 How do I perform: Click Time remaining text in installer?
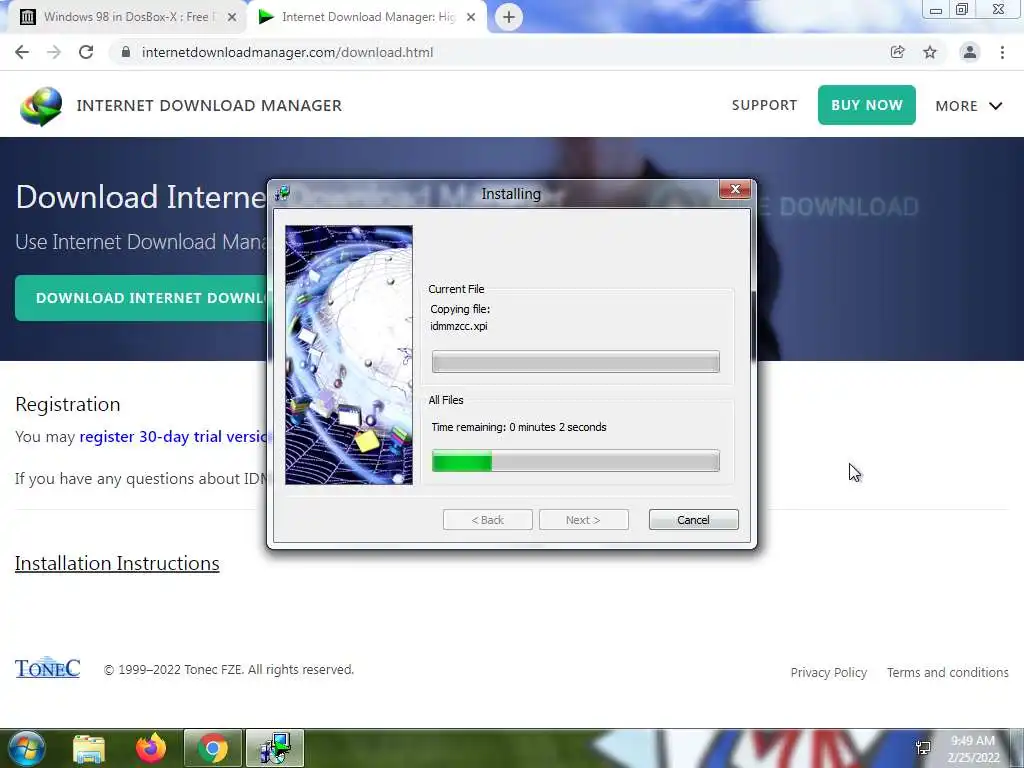(x=519, y=427)
